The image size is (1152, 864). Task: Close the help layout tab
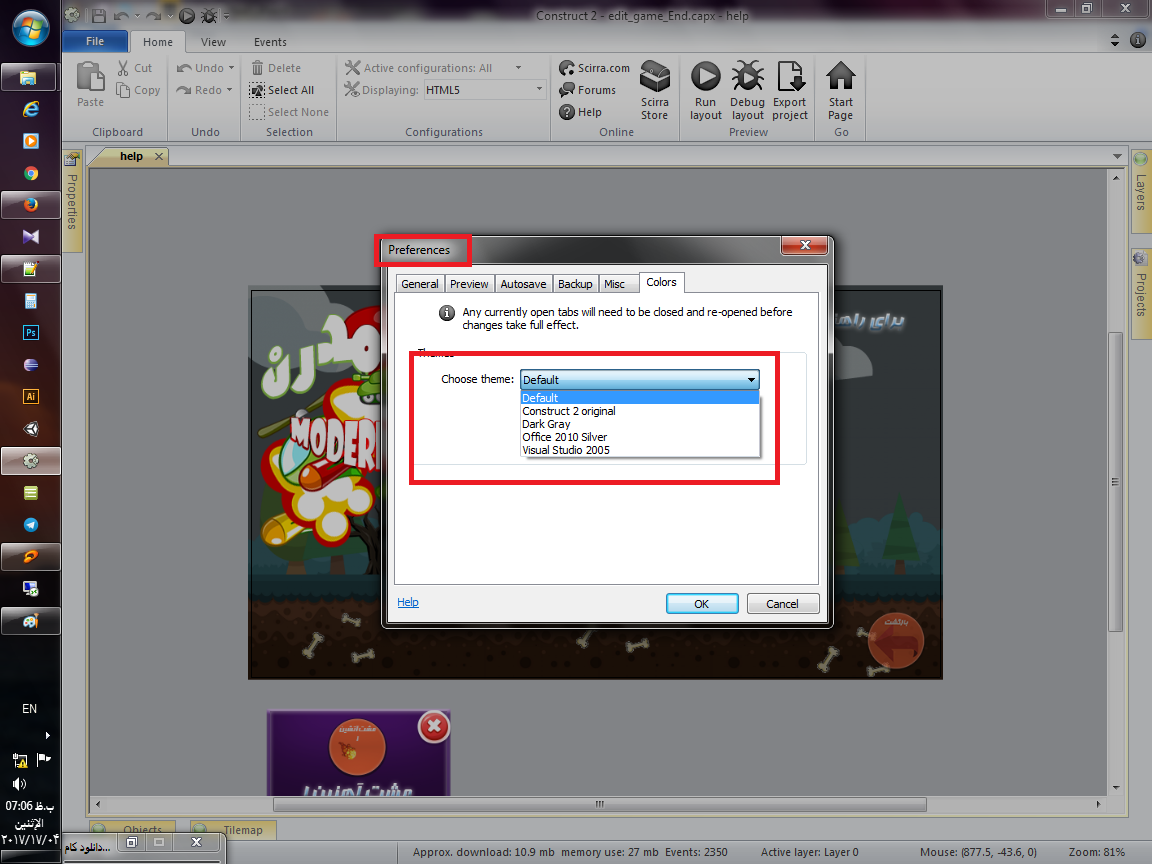[x=159, y=156]
